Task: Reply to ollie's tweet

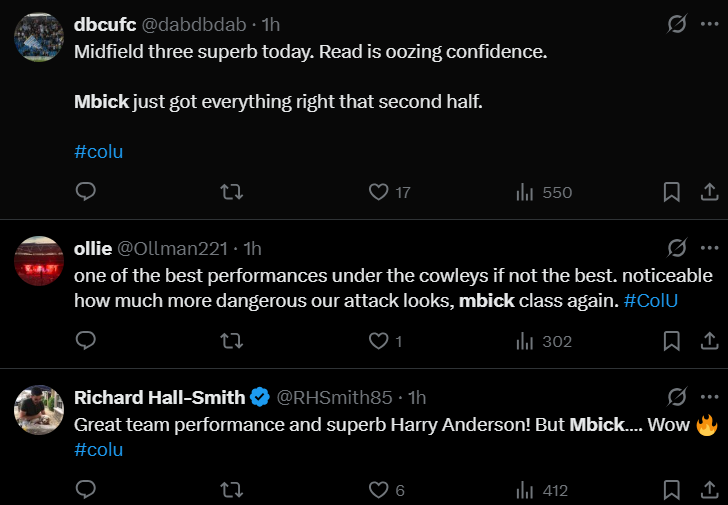Action: point(86,341)
